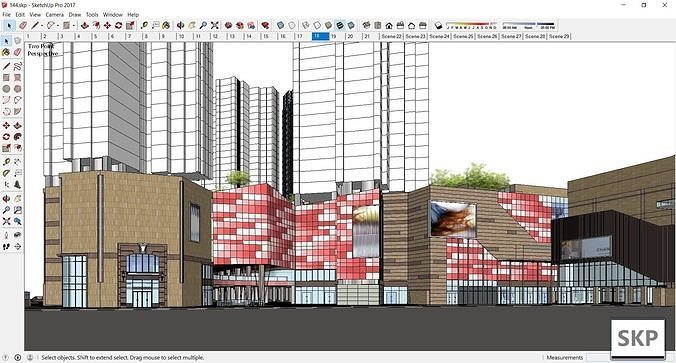The width and height of the screenshot is (676, 363).
Task: Open the Help menu
Action: [133, 14]
